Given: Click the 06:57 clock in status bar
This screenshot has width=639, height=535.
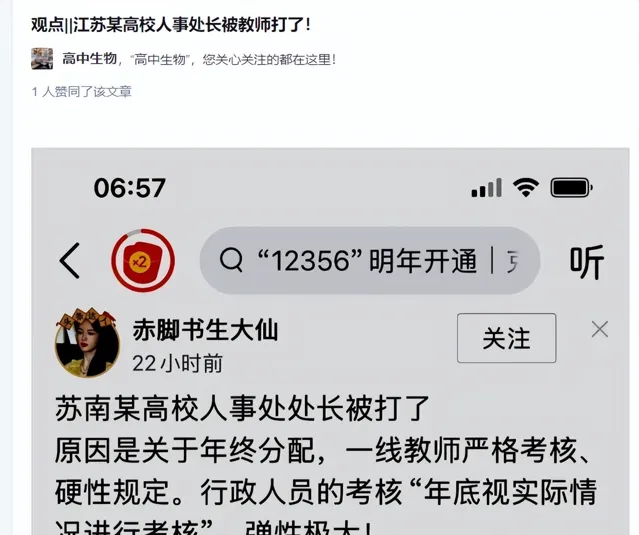Looking at the screenshot, I should [130, 188].
